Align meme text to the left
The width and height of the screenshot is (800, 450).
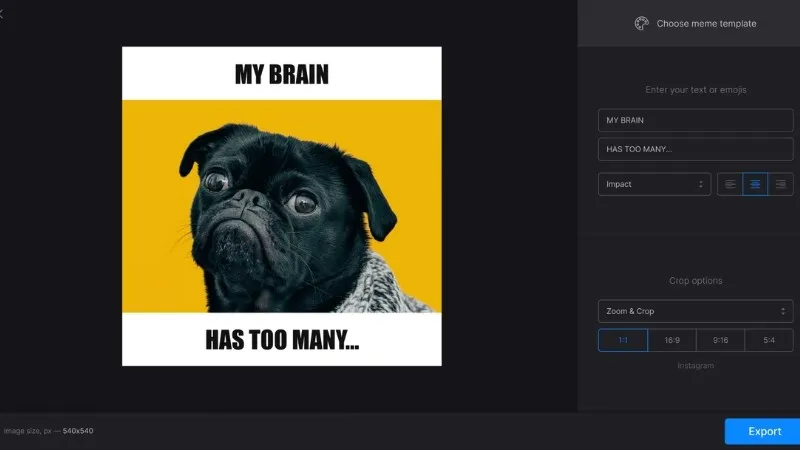coord(730,184)
